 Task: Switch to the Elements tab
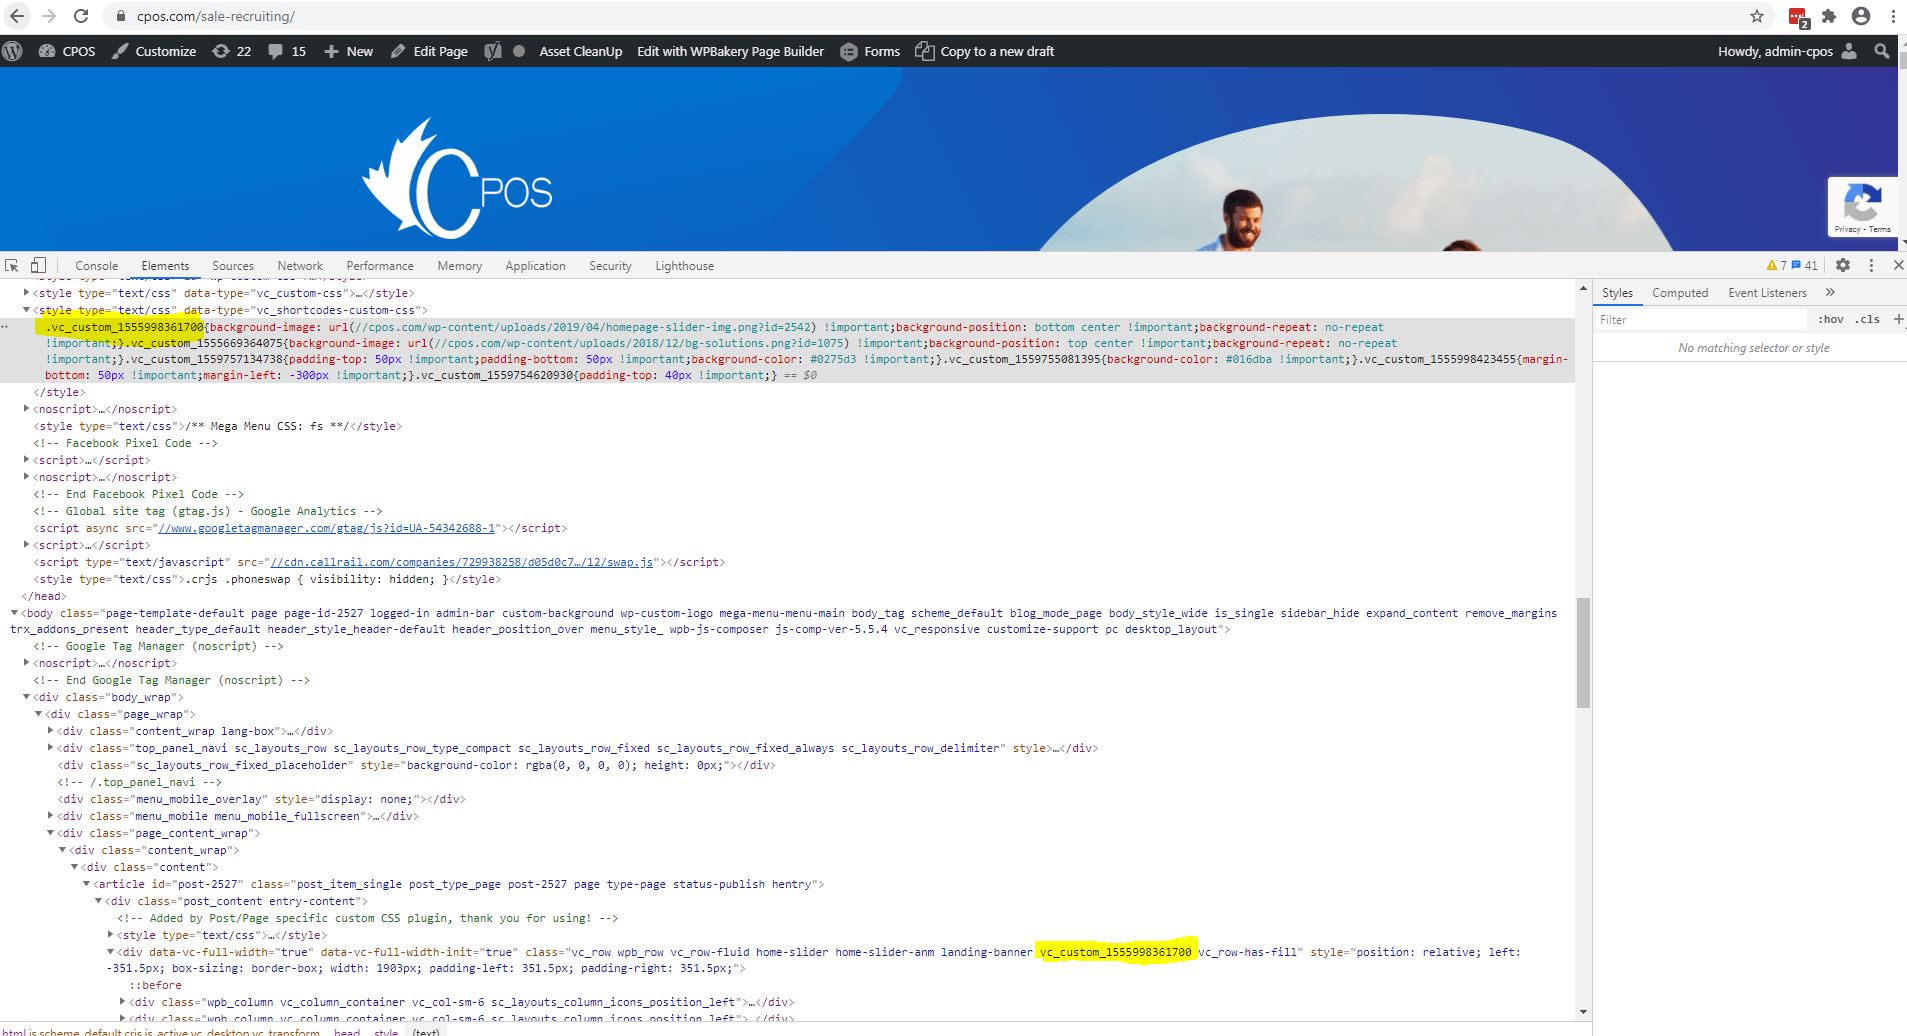tap(165, 266)
